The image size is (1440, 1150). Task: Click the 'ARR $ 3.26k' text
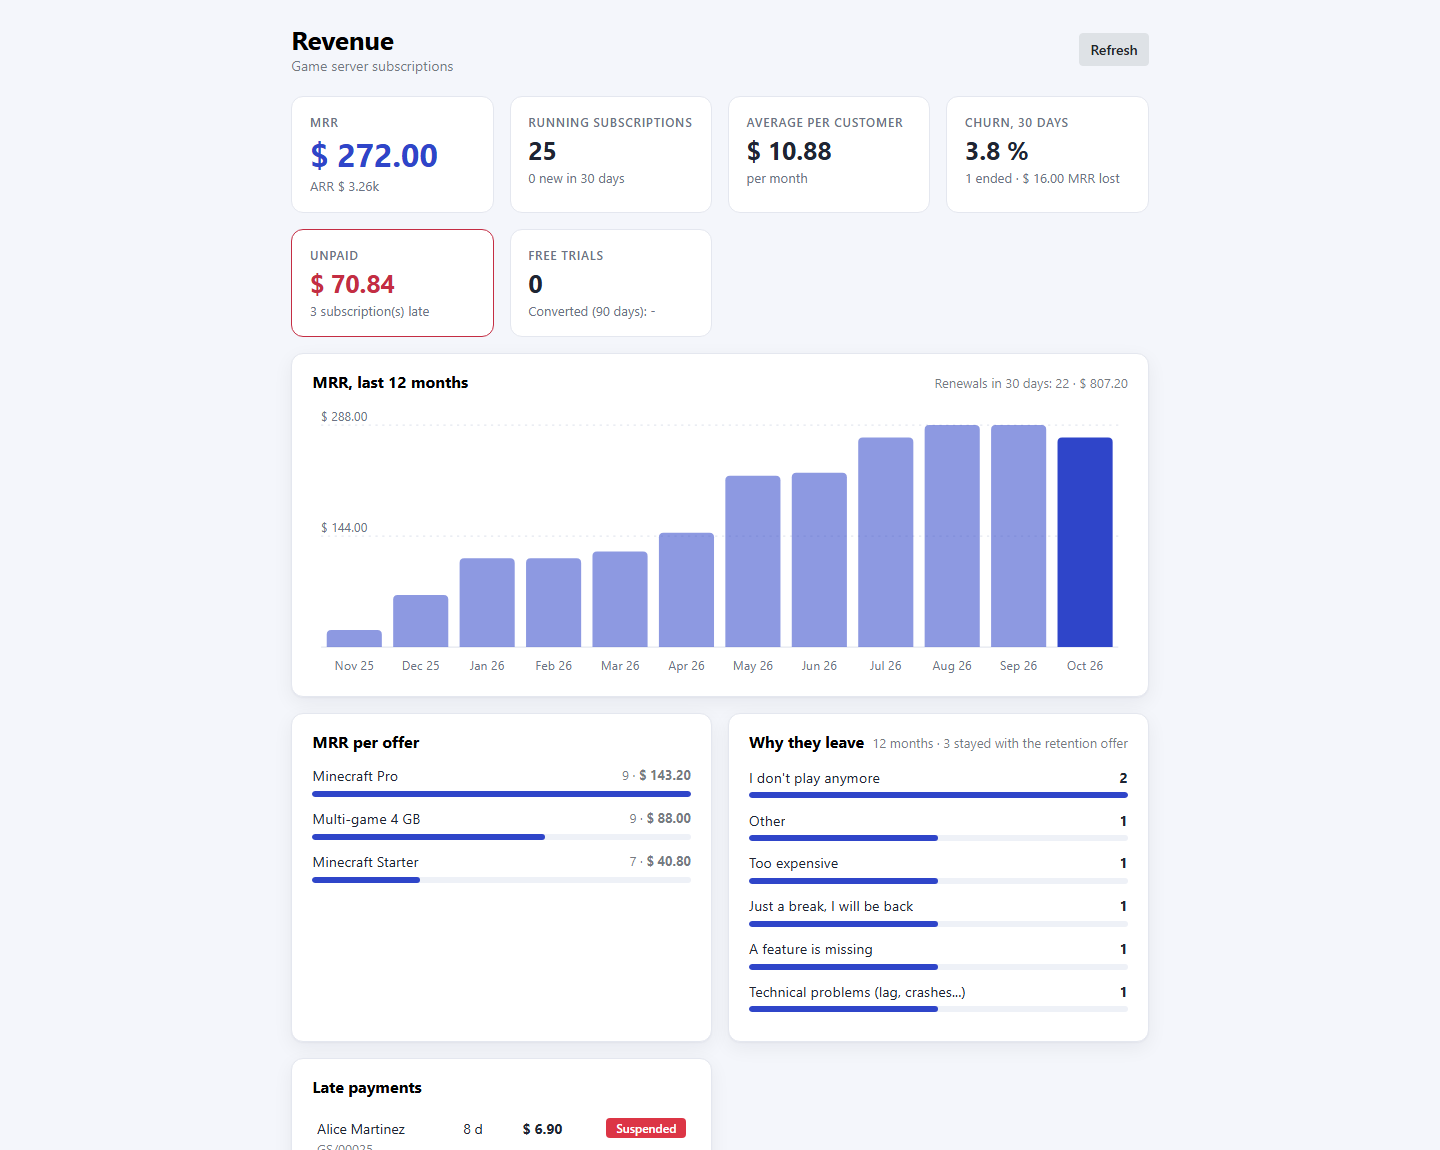tap(344, 187)
